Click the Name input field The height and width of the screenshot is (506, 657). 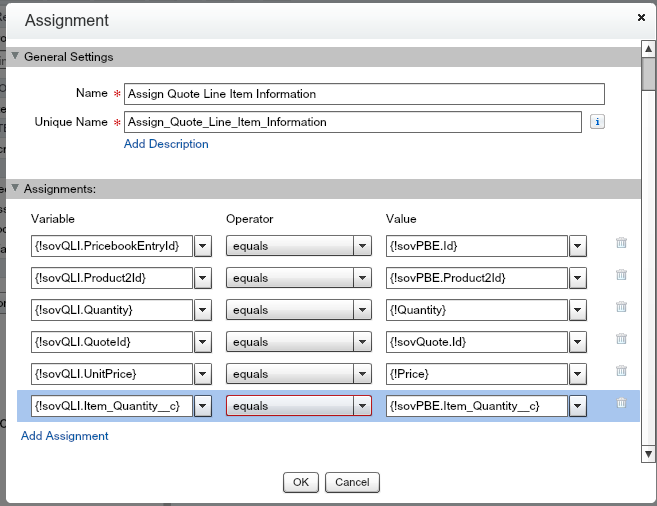click(x=364, y=94)
